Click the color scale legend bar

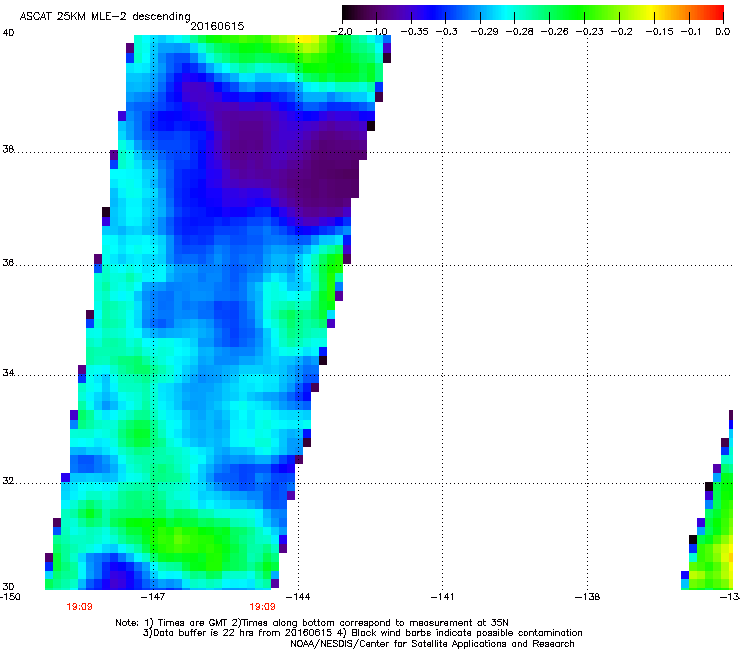click(x=533, y=13)
